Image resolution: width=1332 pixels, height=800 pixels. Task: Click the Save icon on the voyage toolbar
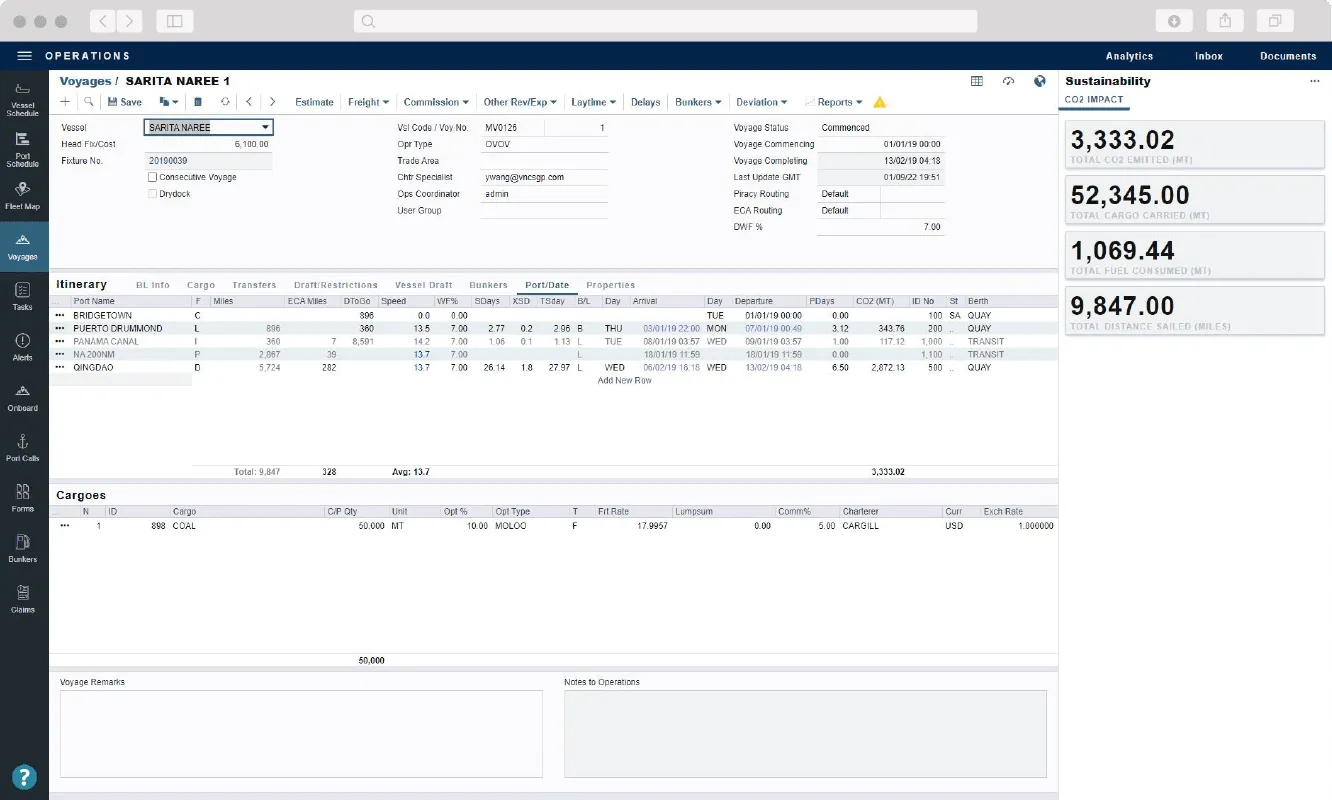point(122,101)
